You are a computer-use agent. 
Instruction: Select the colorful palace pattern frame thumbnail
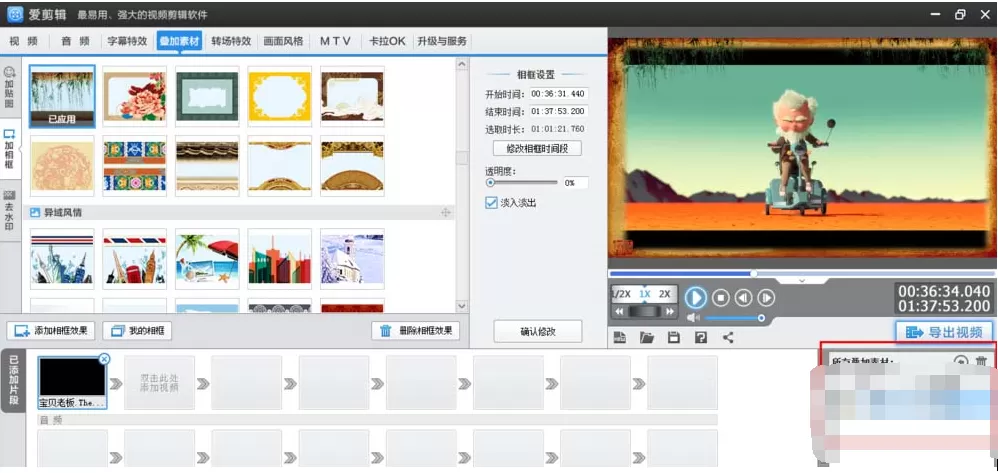tap(134, 166)
